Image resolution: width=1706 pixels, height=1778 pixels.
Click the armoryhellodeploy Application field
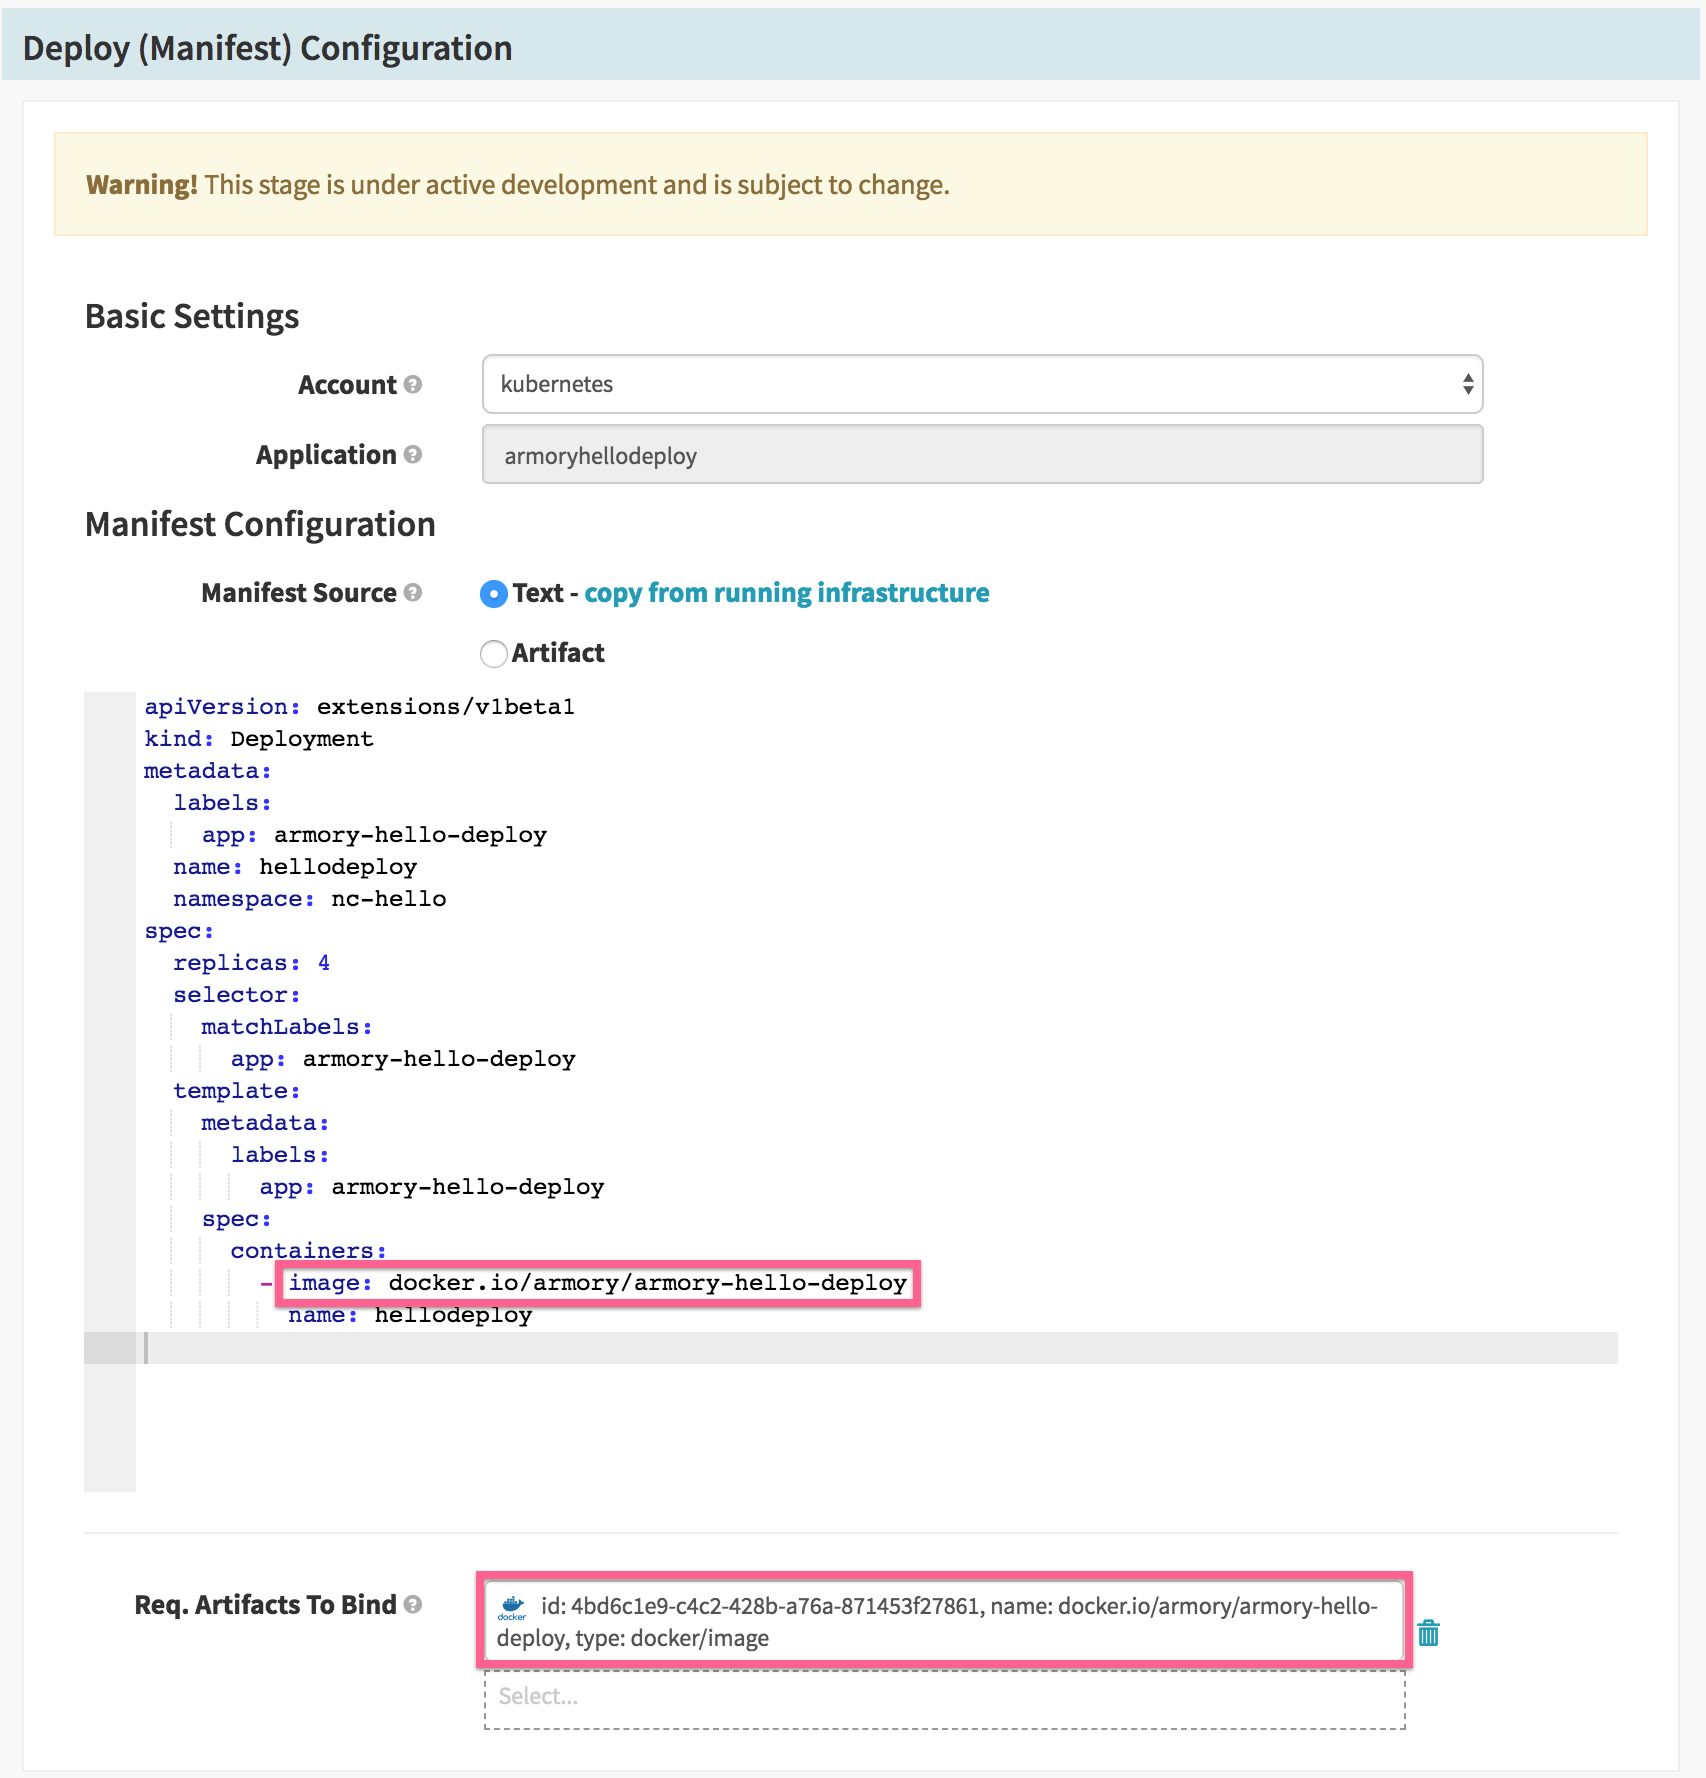point(982,455)
